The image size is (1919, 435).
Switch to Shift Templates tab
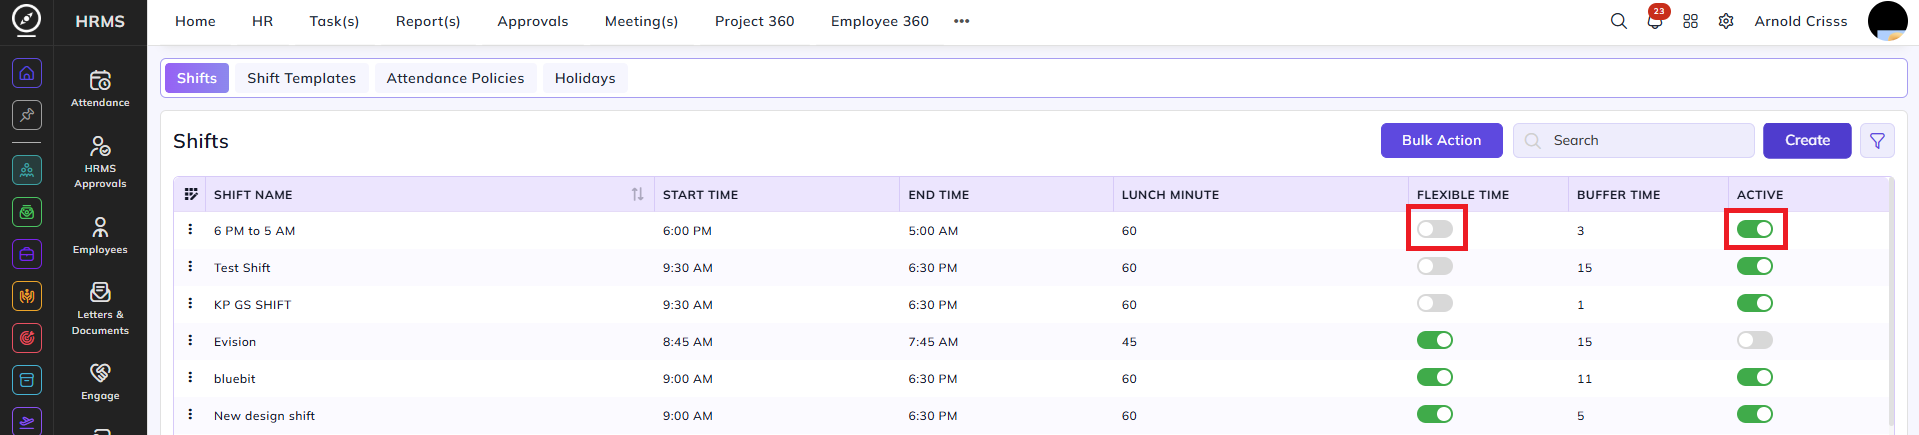302,78
